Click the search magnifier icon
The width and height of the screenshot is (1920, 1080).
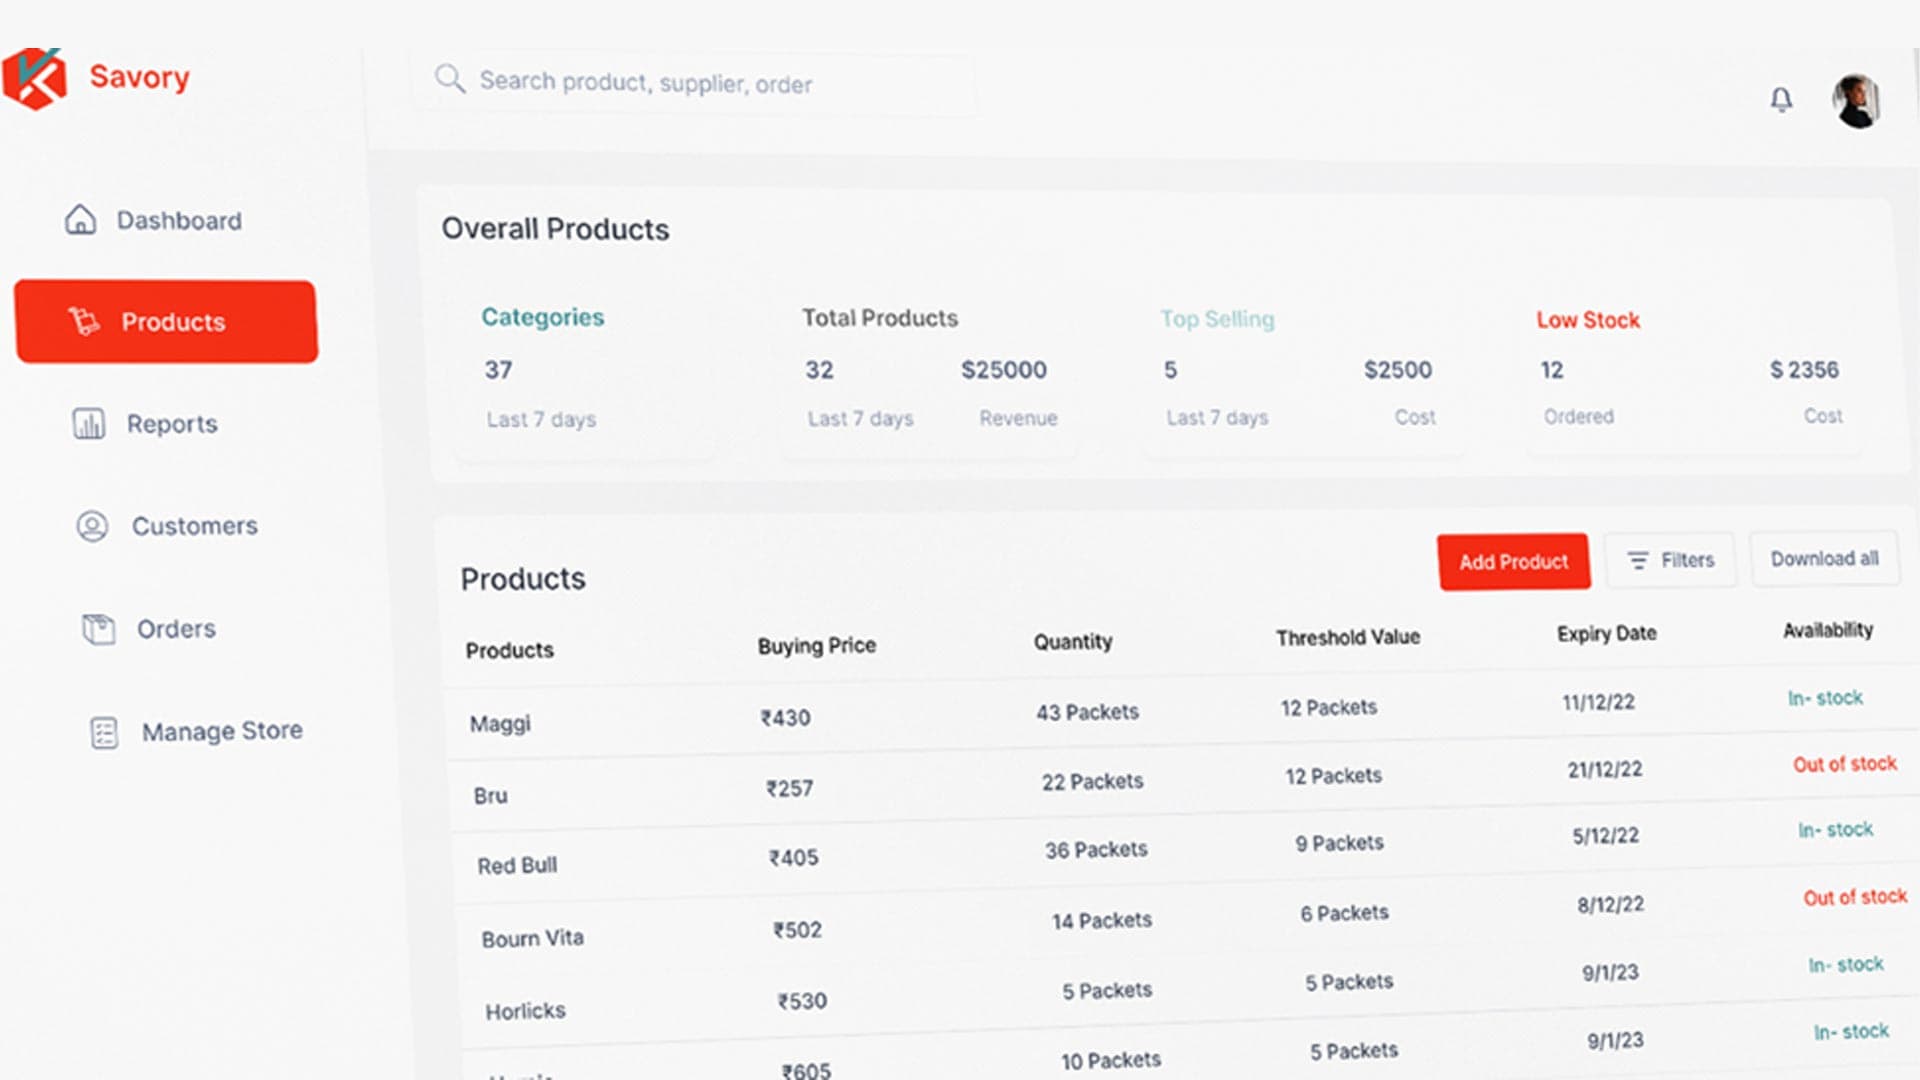coord(450,78)
